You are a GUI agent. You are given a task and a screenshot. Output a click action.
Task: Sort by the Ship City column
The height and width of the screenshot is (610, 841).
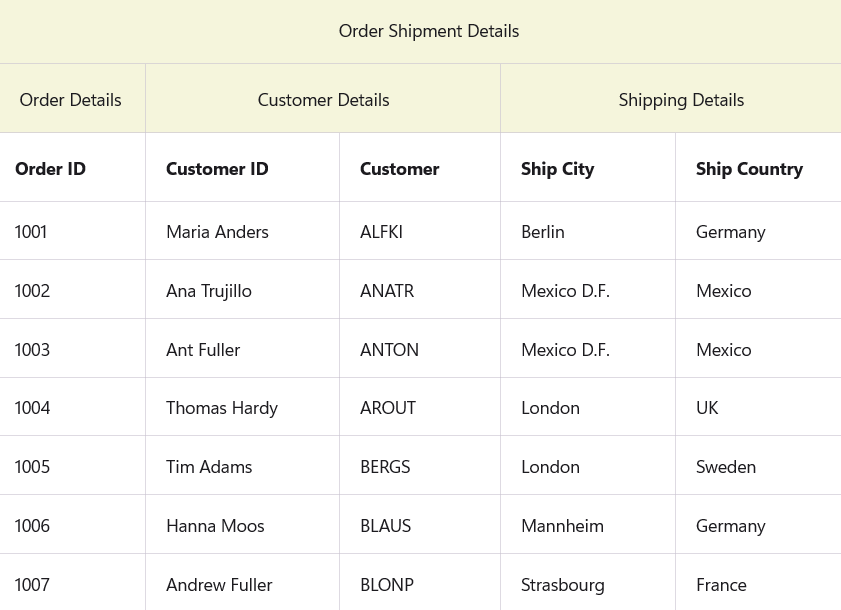coord(558,169)
